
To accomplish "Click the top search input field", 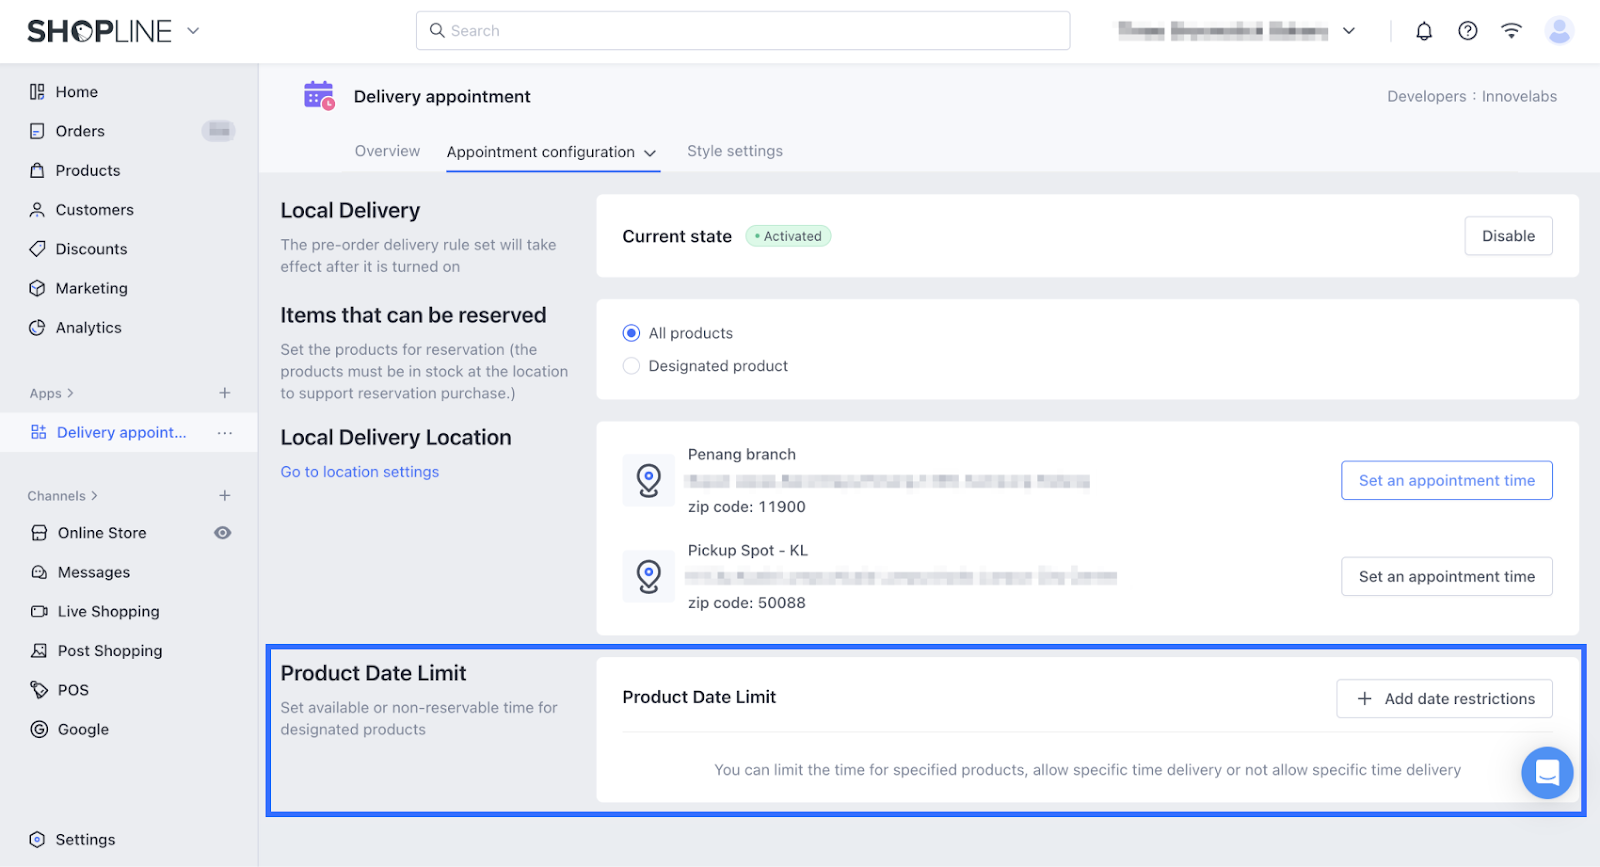I will (742, 31).
